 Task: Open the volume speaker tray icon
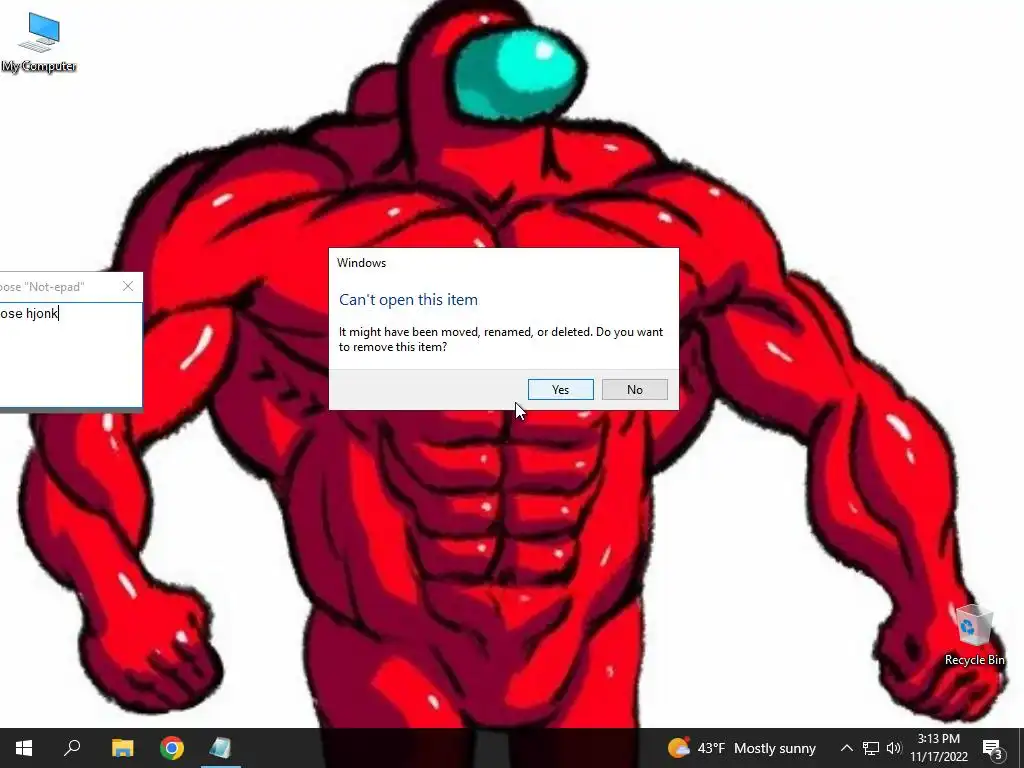894,748
